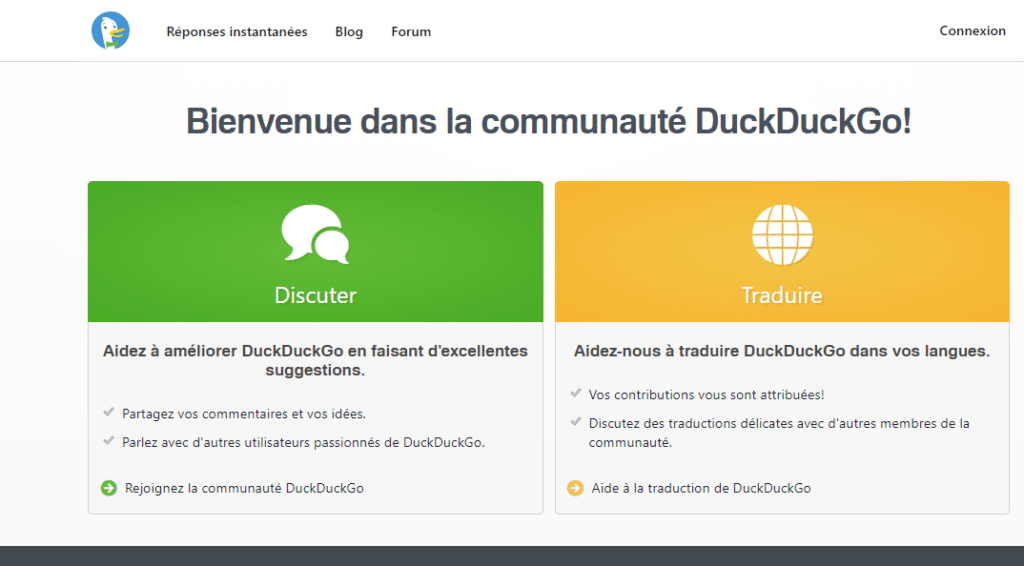Viewport: 1024px width, 566px height.
Task: Click heading Aidez-nous à traduire DuckDuckGo
Action: point(782,351)
